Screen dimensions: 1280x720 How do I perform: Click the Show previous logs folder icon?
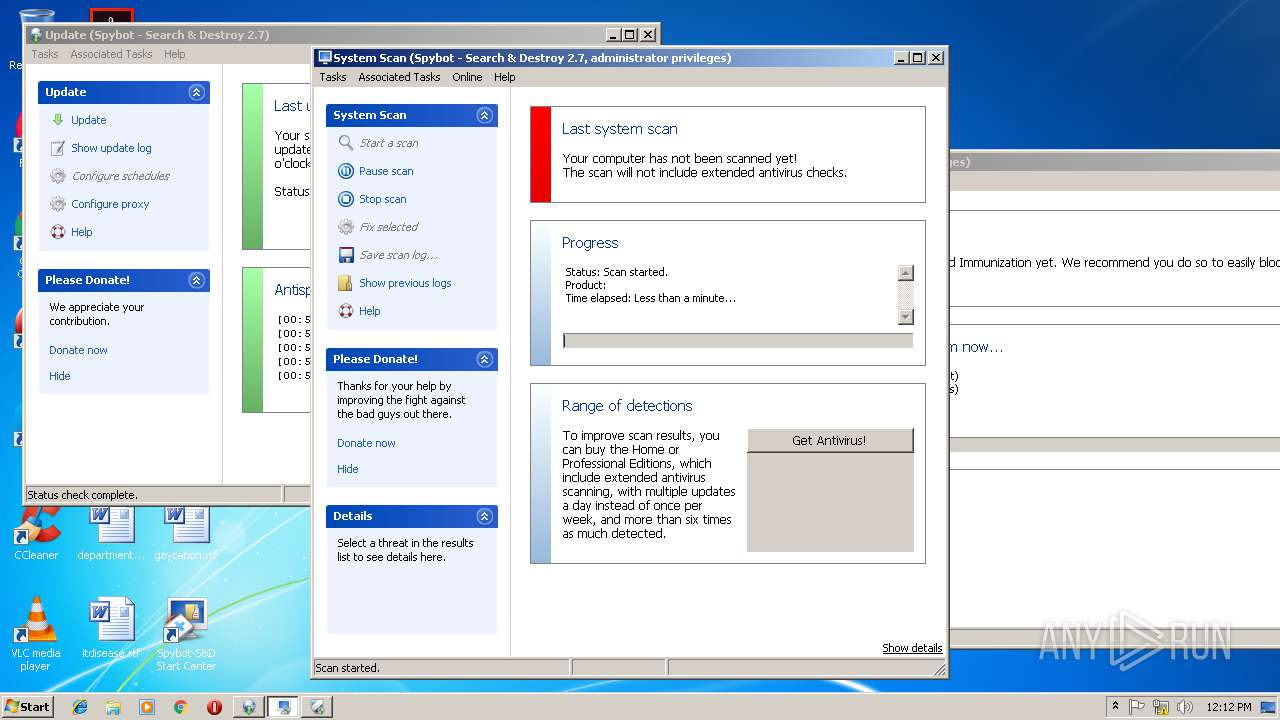[x=346, y=283]
